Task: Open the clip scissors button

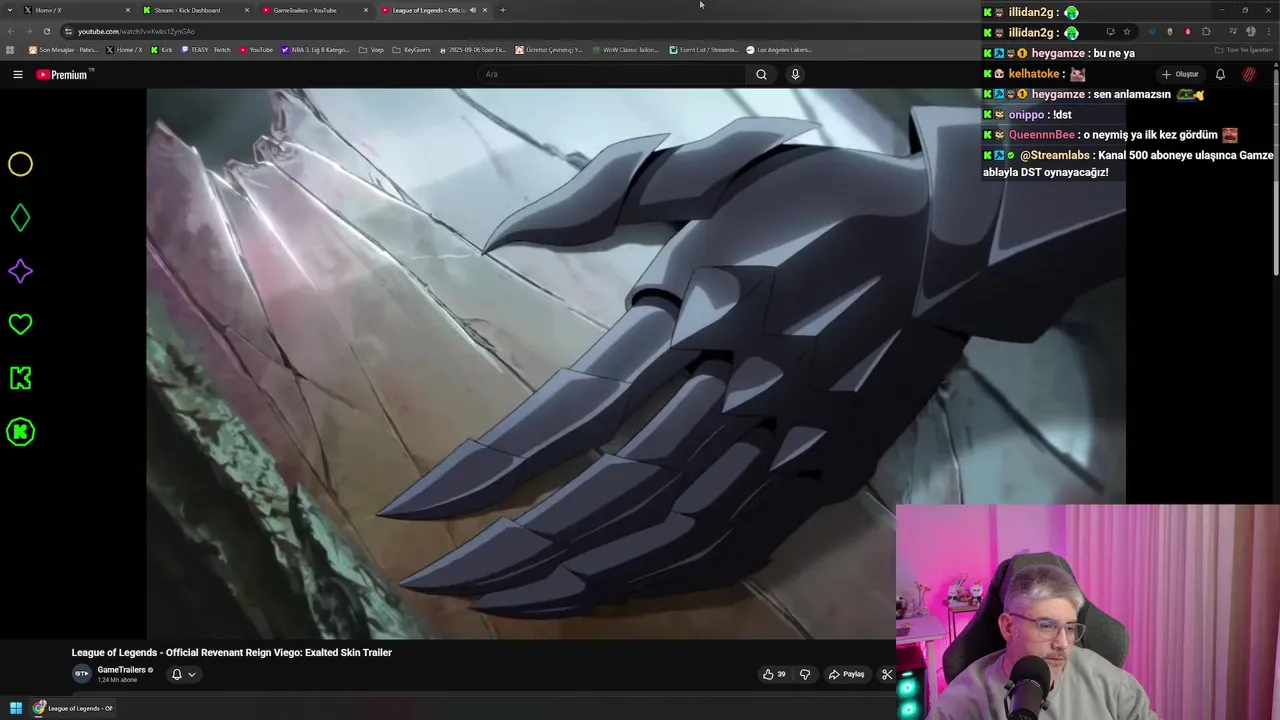Action: 886,674
